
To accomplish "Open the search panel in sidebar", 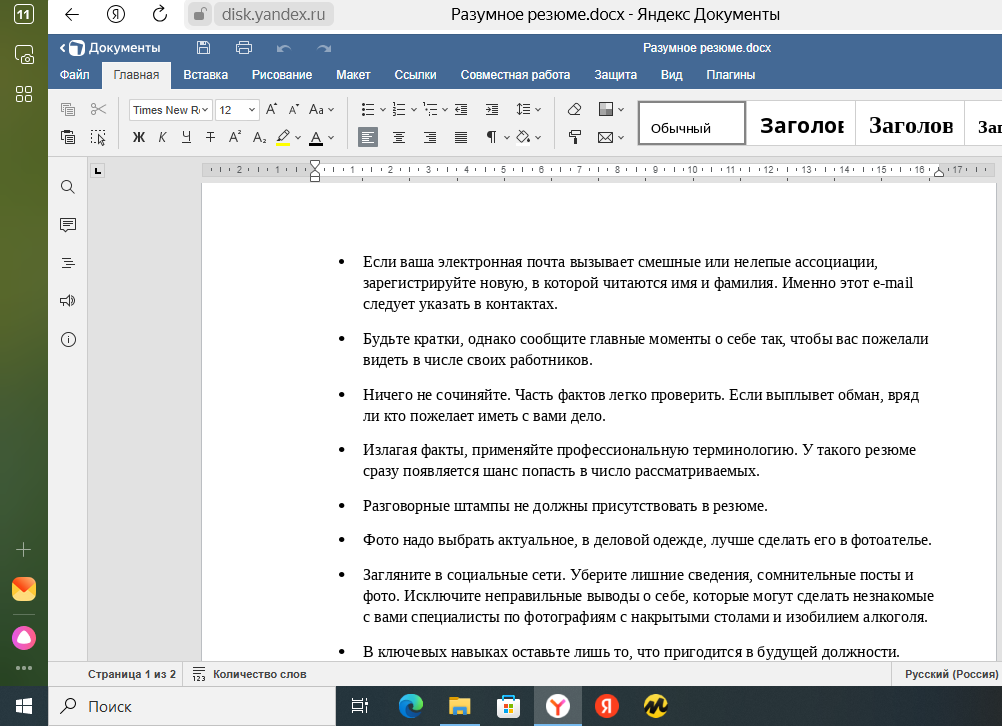I will [68, 187].
